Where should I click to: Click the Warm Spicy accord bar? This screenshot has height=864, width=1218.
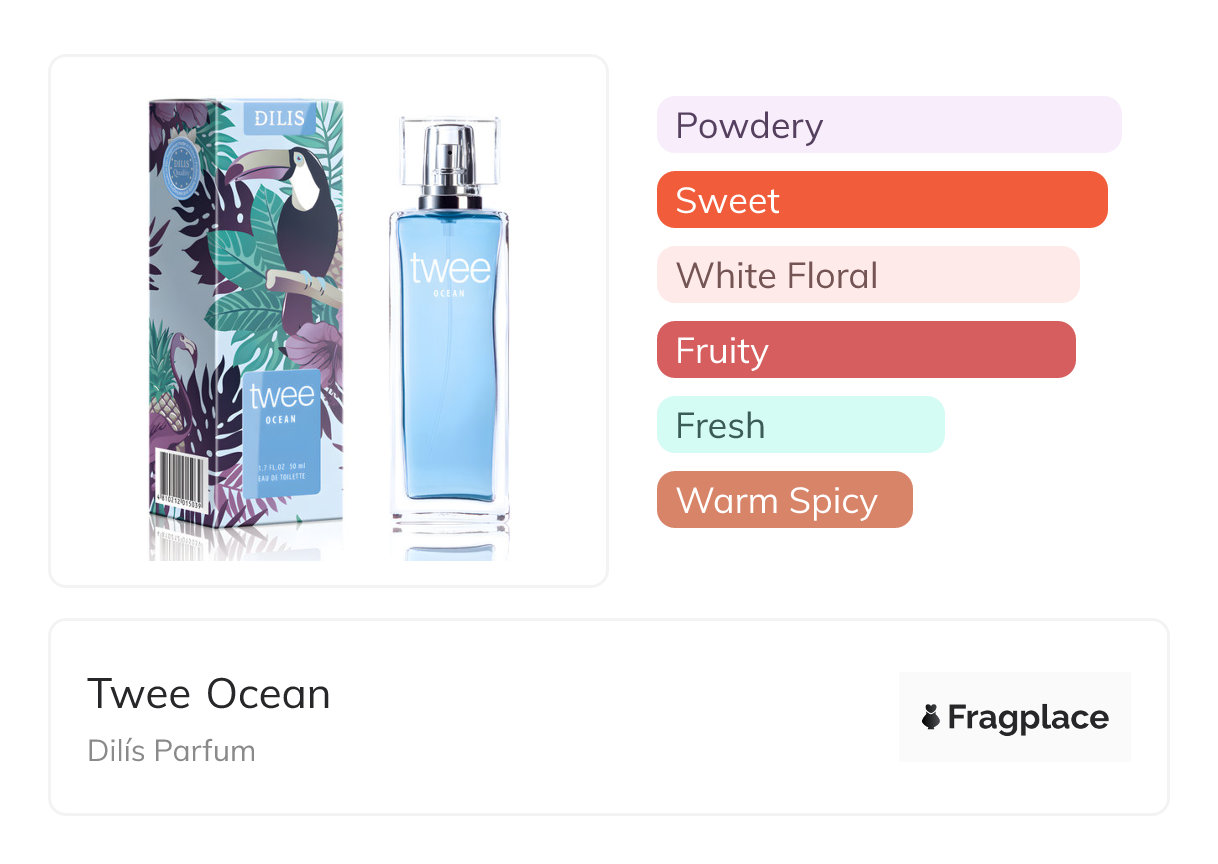point(784,500)
